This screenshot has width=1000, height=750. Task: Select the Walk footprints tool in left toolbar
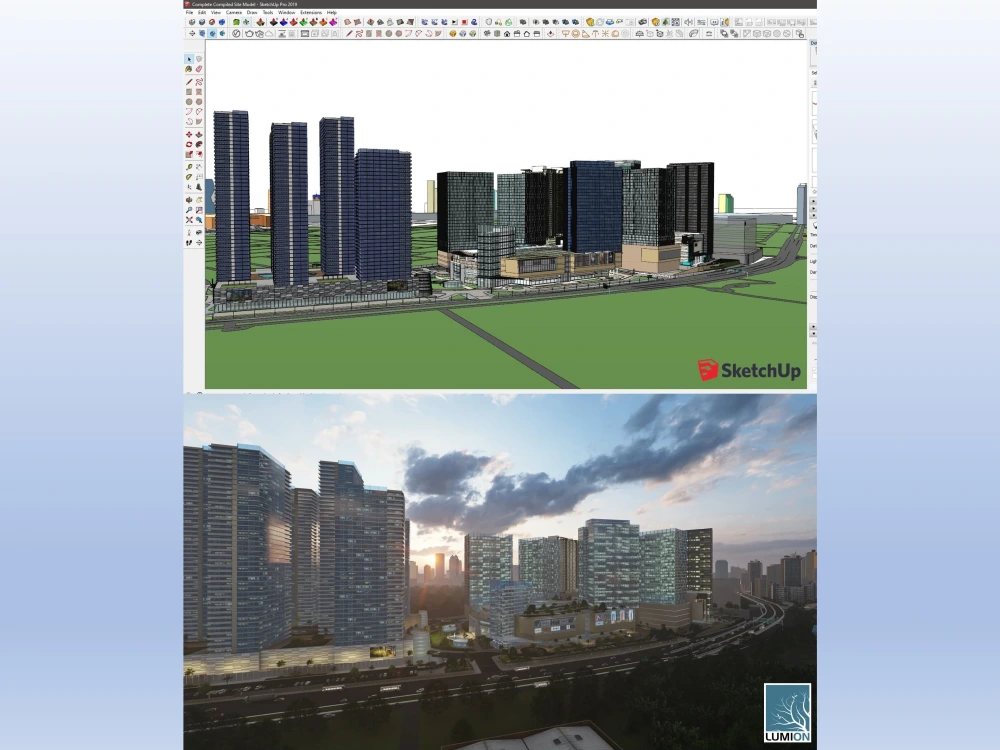pyautogui.click(x=189, y=242)
